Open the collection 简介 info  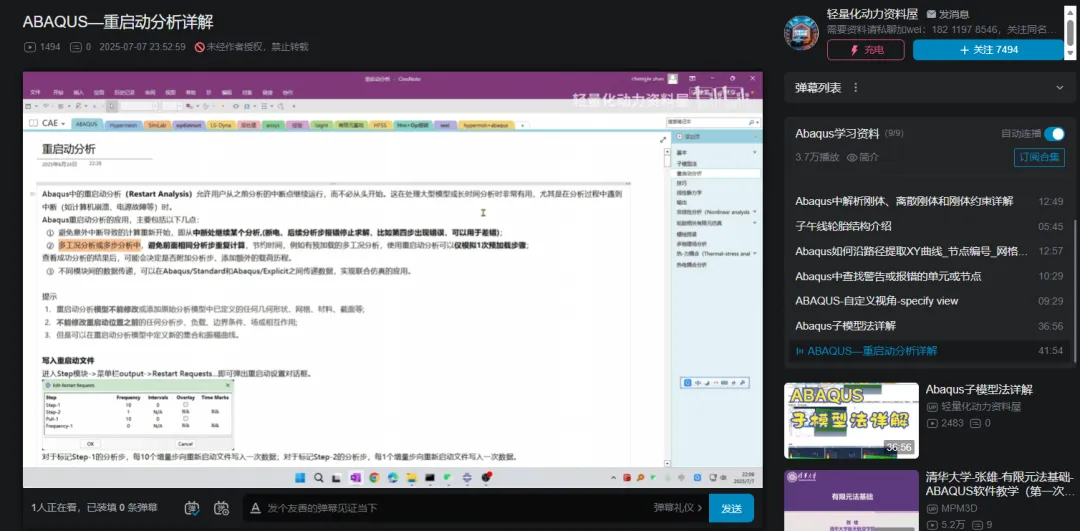[x=864, y=157]
